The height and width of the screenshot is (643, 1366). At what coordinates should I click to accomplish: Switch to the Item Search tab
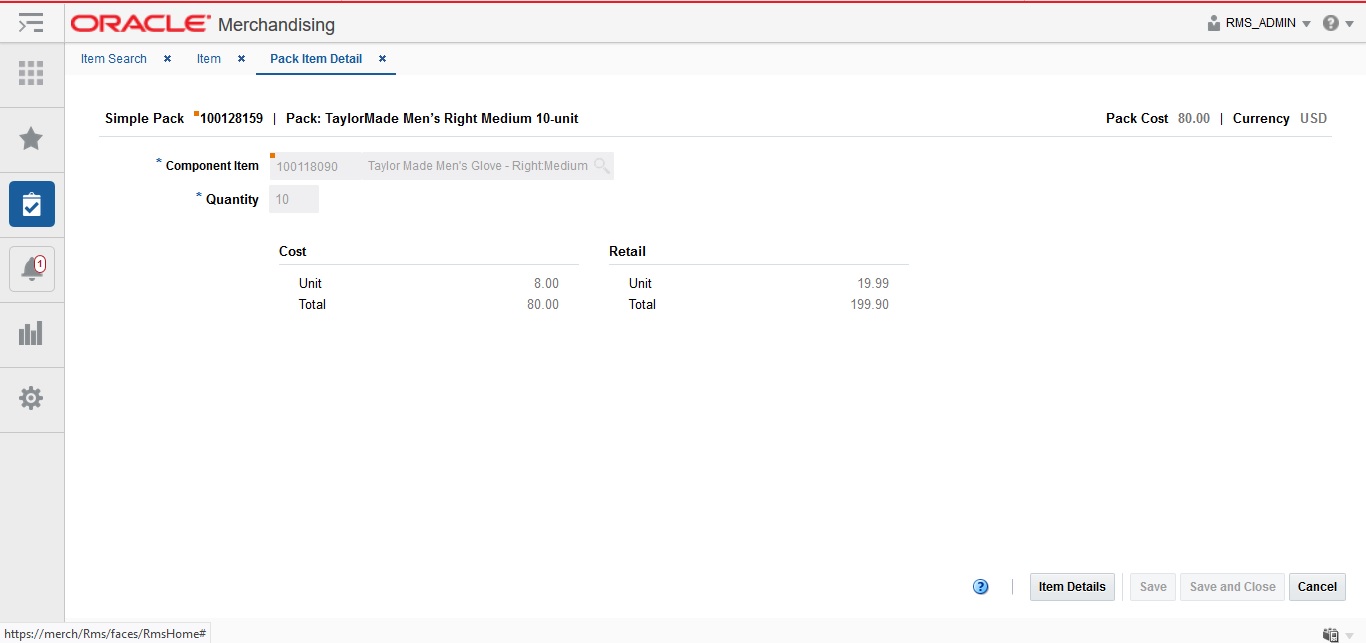point(114,59)
